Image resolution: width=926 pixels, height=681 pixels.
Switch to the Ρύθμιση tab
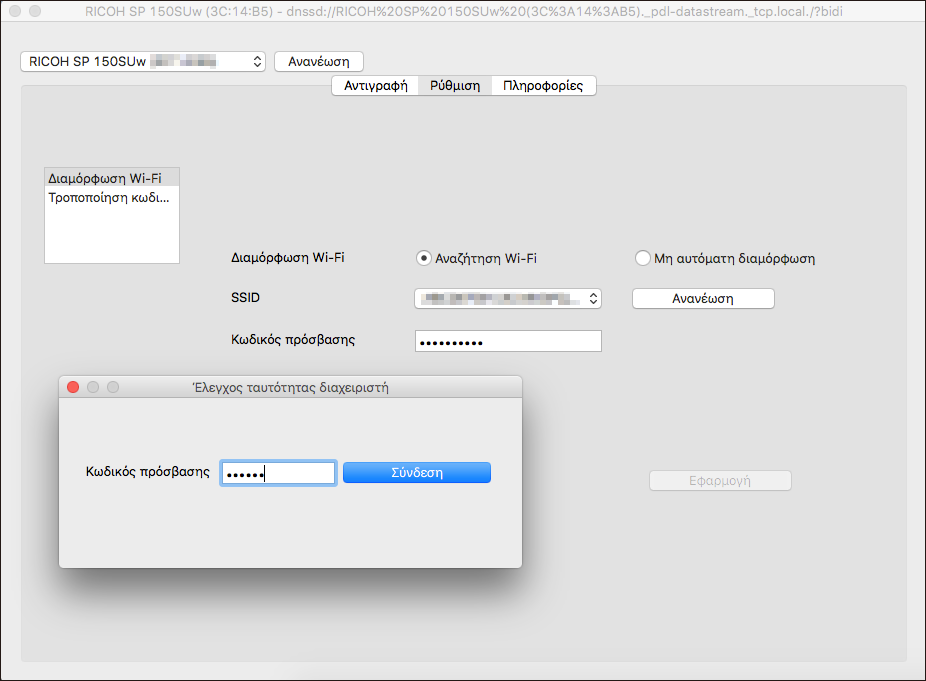455,86
